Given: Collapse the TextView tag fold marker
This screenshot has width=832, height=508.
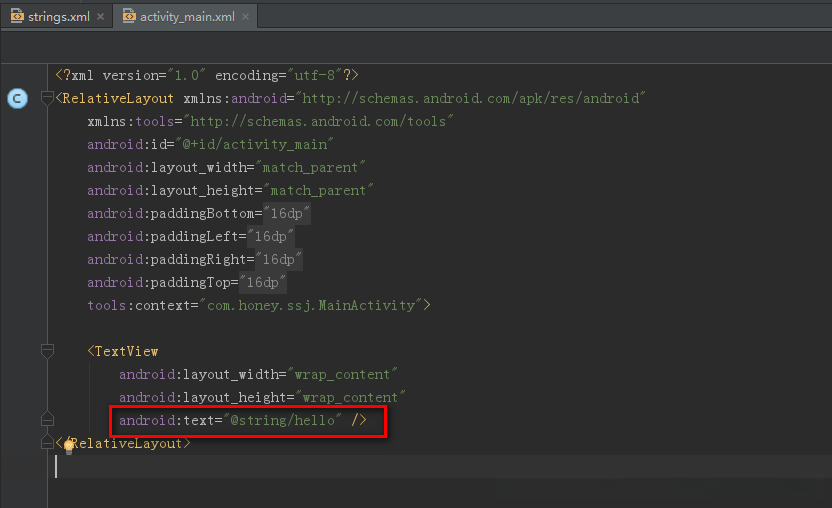Looking at the screenshot, I should [47, 350].
